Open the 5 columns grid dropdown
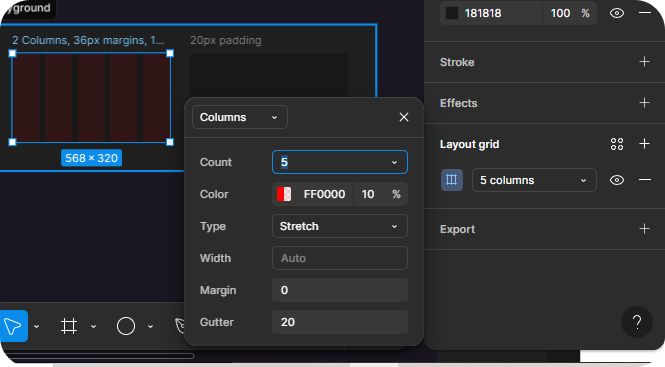 (x=534, y=180)
